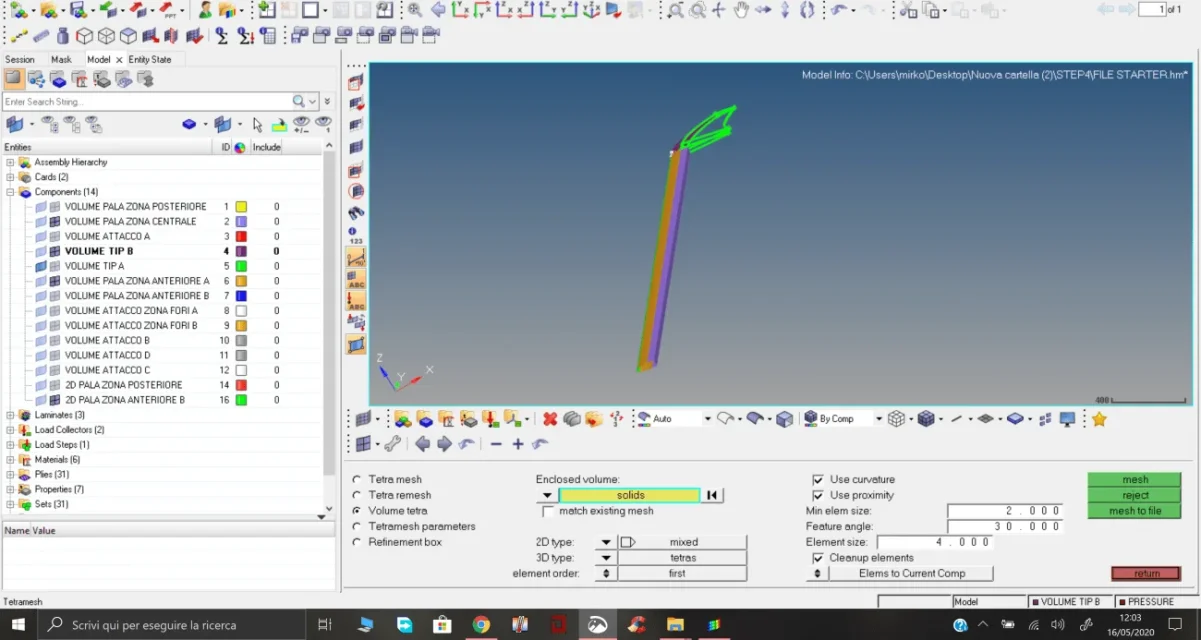Click the rotate view braces icon
The image size is (1201, 640).
pos(807,10)
